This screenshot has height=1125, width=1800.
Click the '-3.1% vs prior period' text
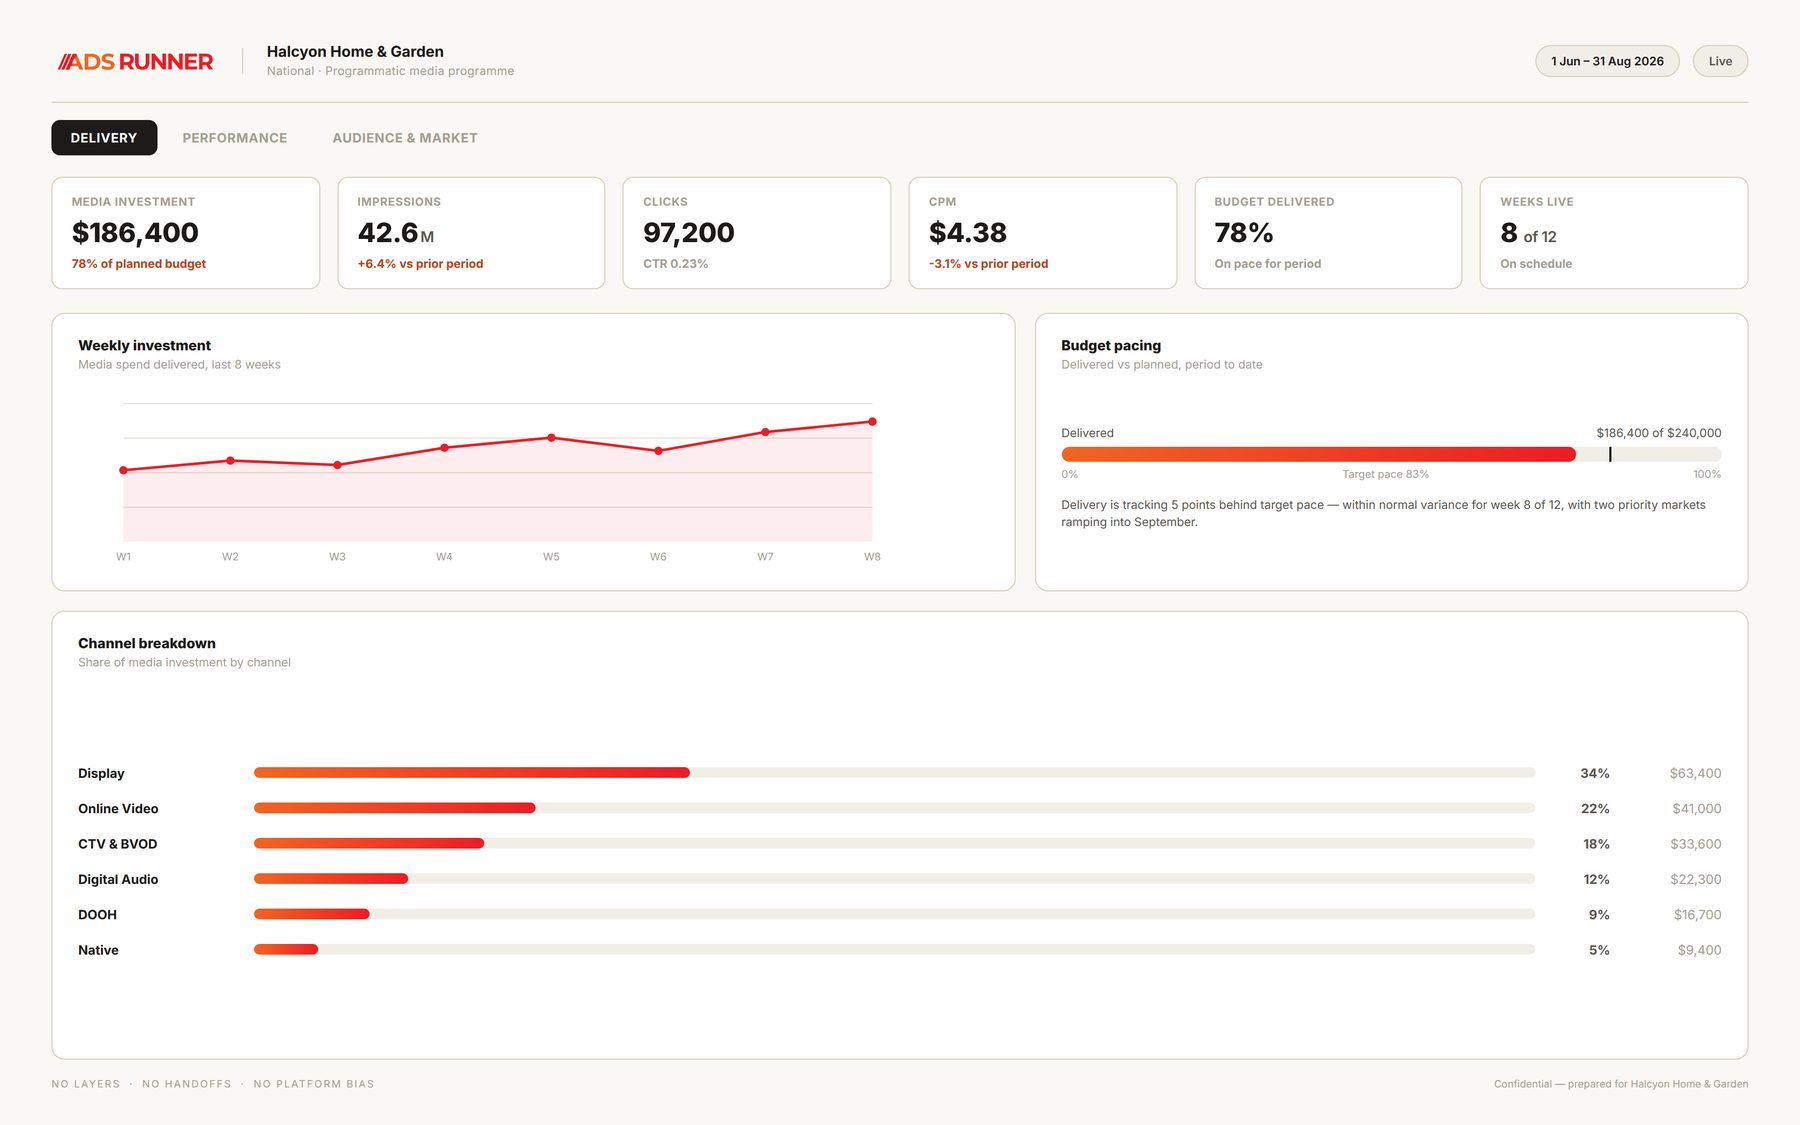pyautogui.click(x=989, y=264)
